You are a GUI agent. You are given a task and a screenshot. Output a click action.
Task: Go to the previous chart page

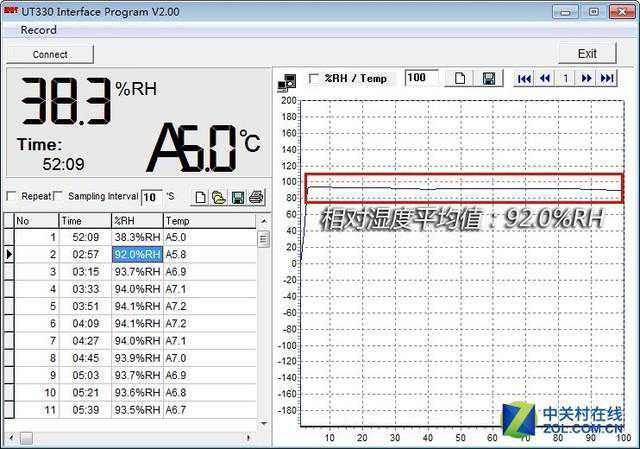tap(545, 78)
